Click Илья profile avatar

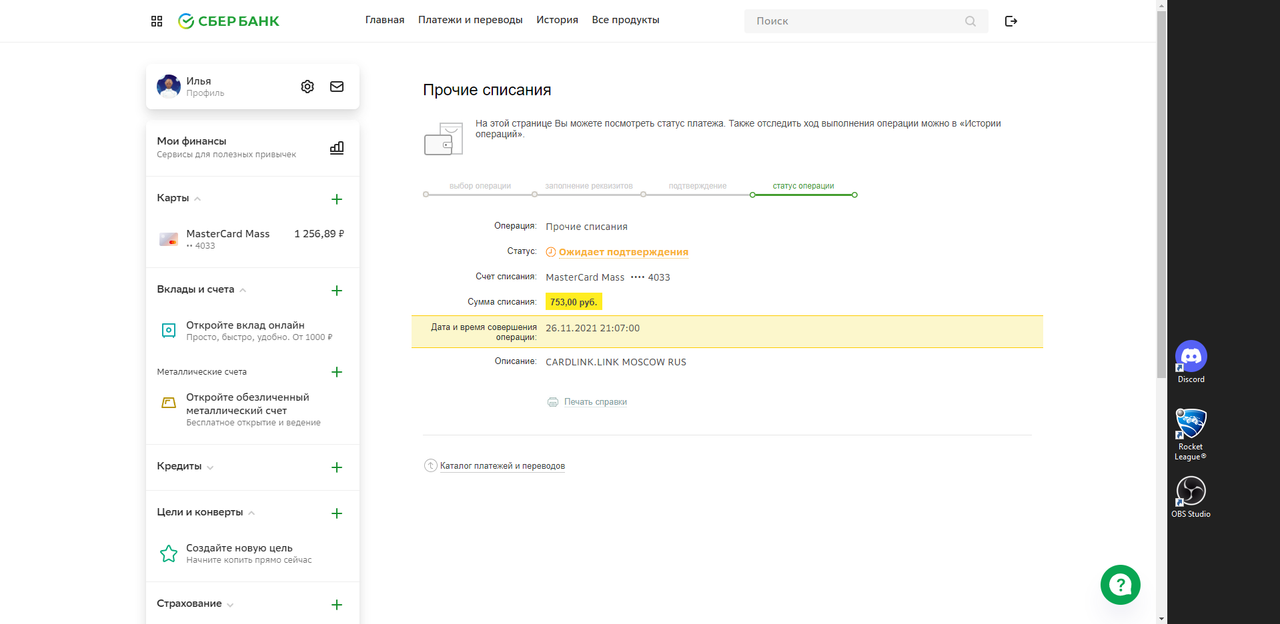pyautogui.click(x=168, y=86)
